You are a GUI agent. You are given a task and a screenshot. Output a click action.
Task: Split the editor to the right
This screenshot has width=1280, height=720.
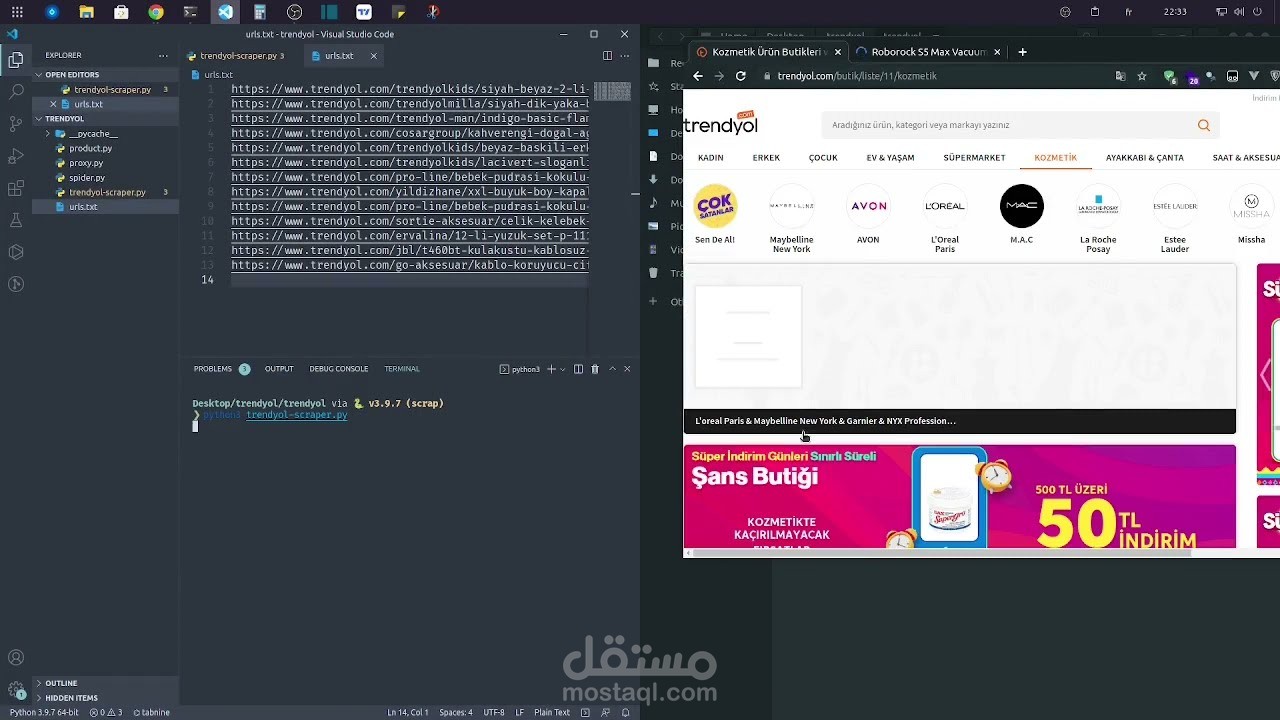[x=607, y=56]
